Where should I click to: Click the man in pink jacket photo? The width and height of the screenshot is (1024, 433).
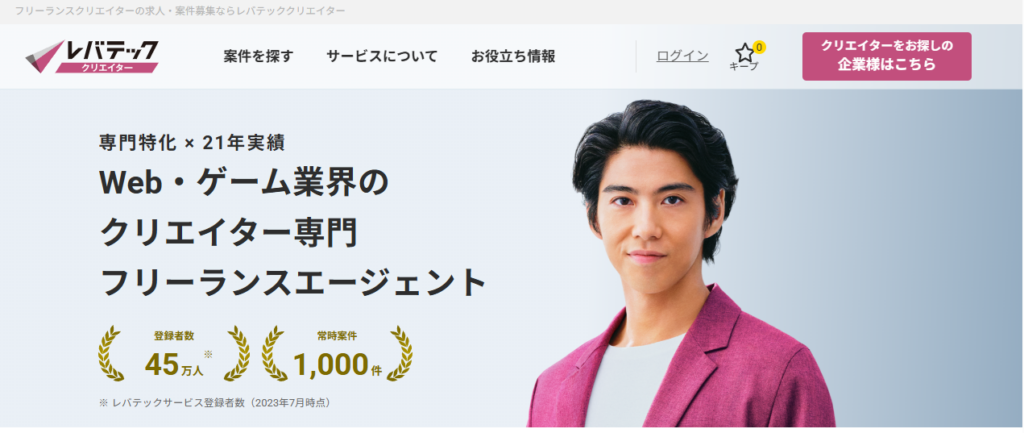(x=679, y=264)
